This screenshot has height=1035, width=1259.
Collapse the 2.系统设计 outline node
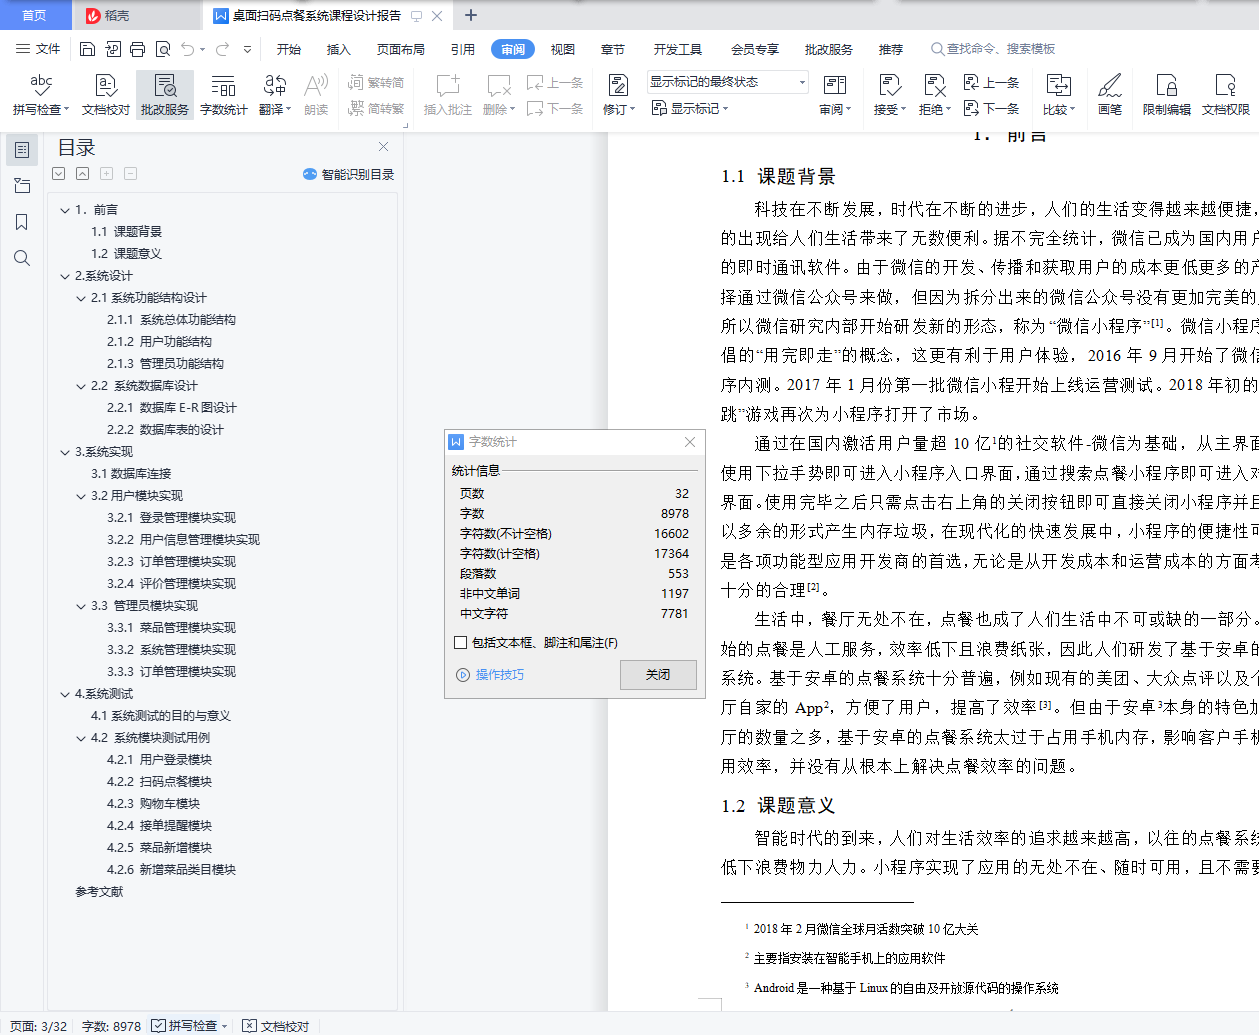coord(65,276)
